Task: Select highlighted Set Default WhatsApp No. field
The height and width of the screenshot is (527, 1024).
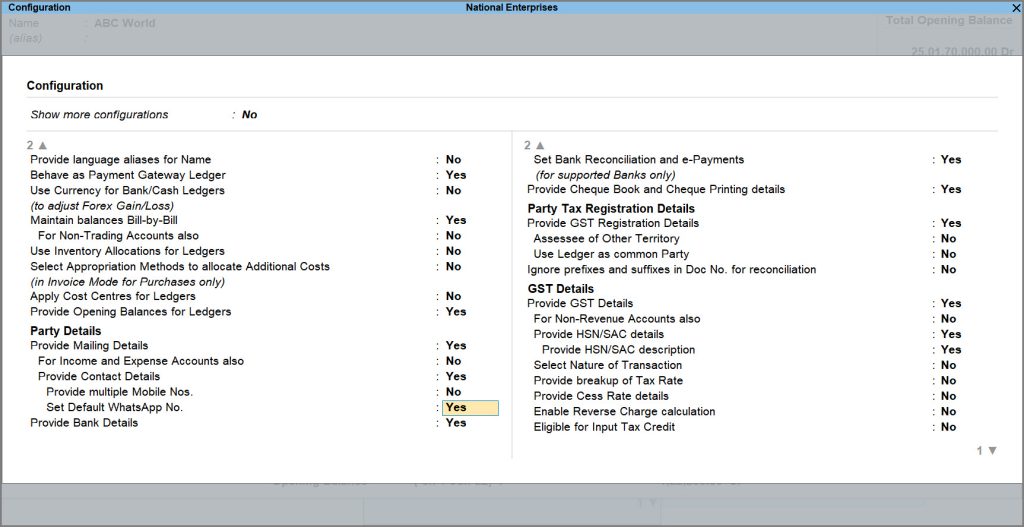Action: point(470,407)
